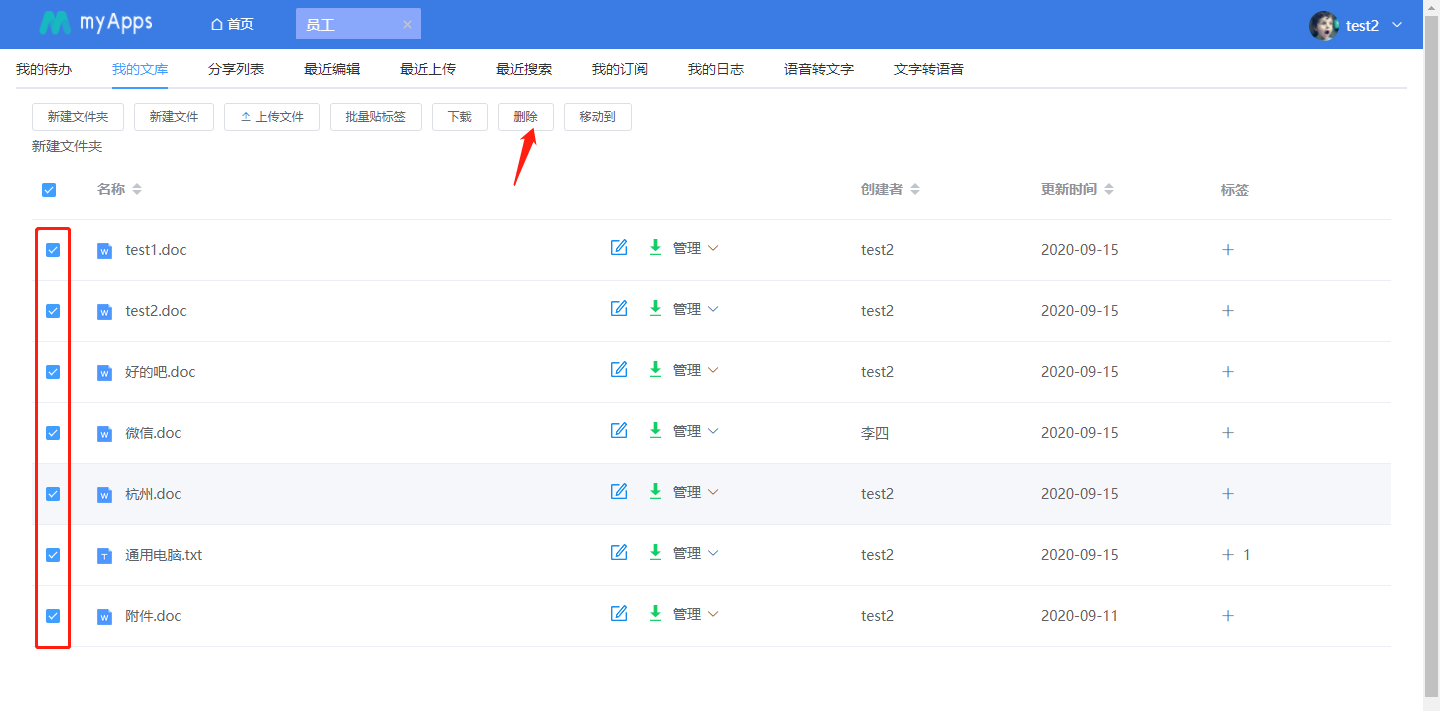Click the 新建文件夹 button
Viewport: 1440px width, 711px height.
78,117
